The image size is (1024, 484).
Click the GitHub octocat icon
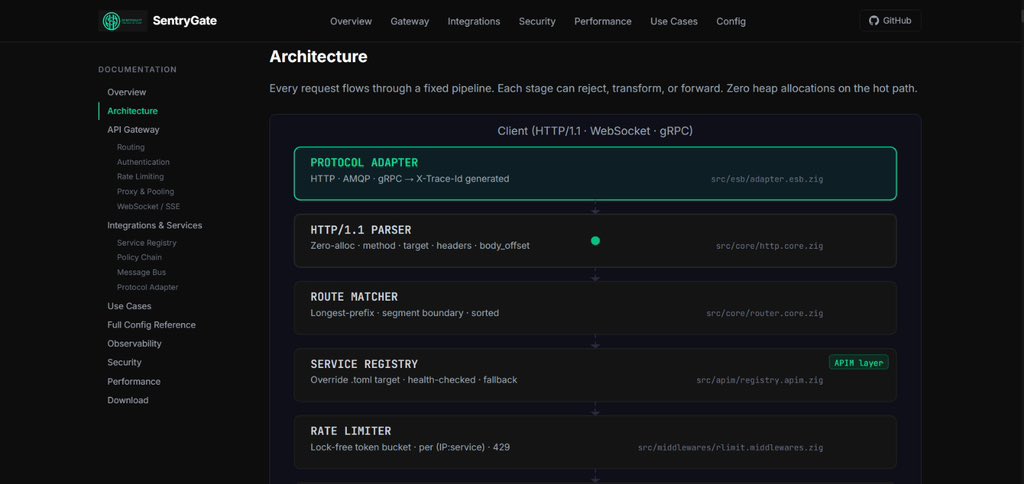tap(874, 21)
